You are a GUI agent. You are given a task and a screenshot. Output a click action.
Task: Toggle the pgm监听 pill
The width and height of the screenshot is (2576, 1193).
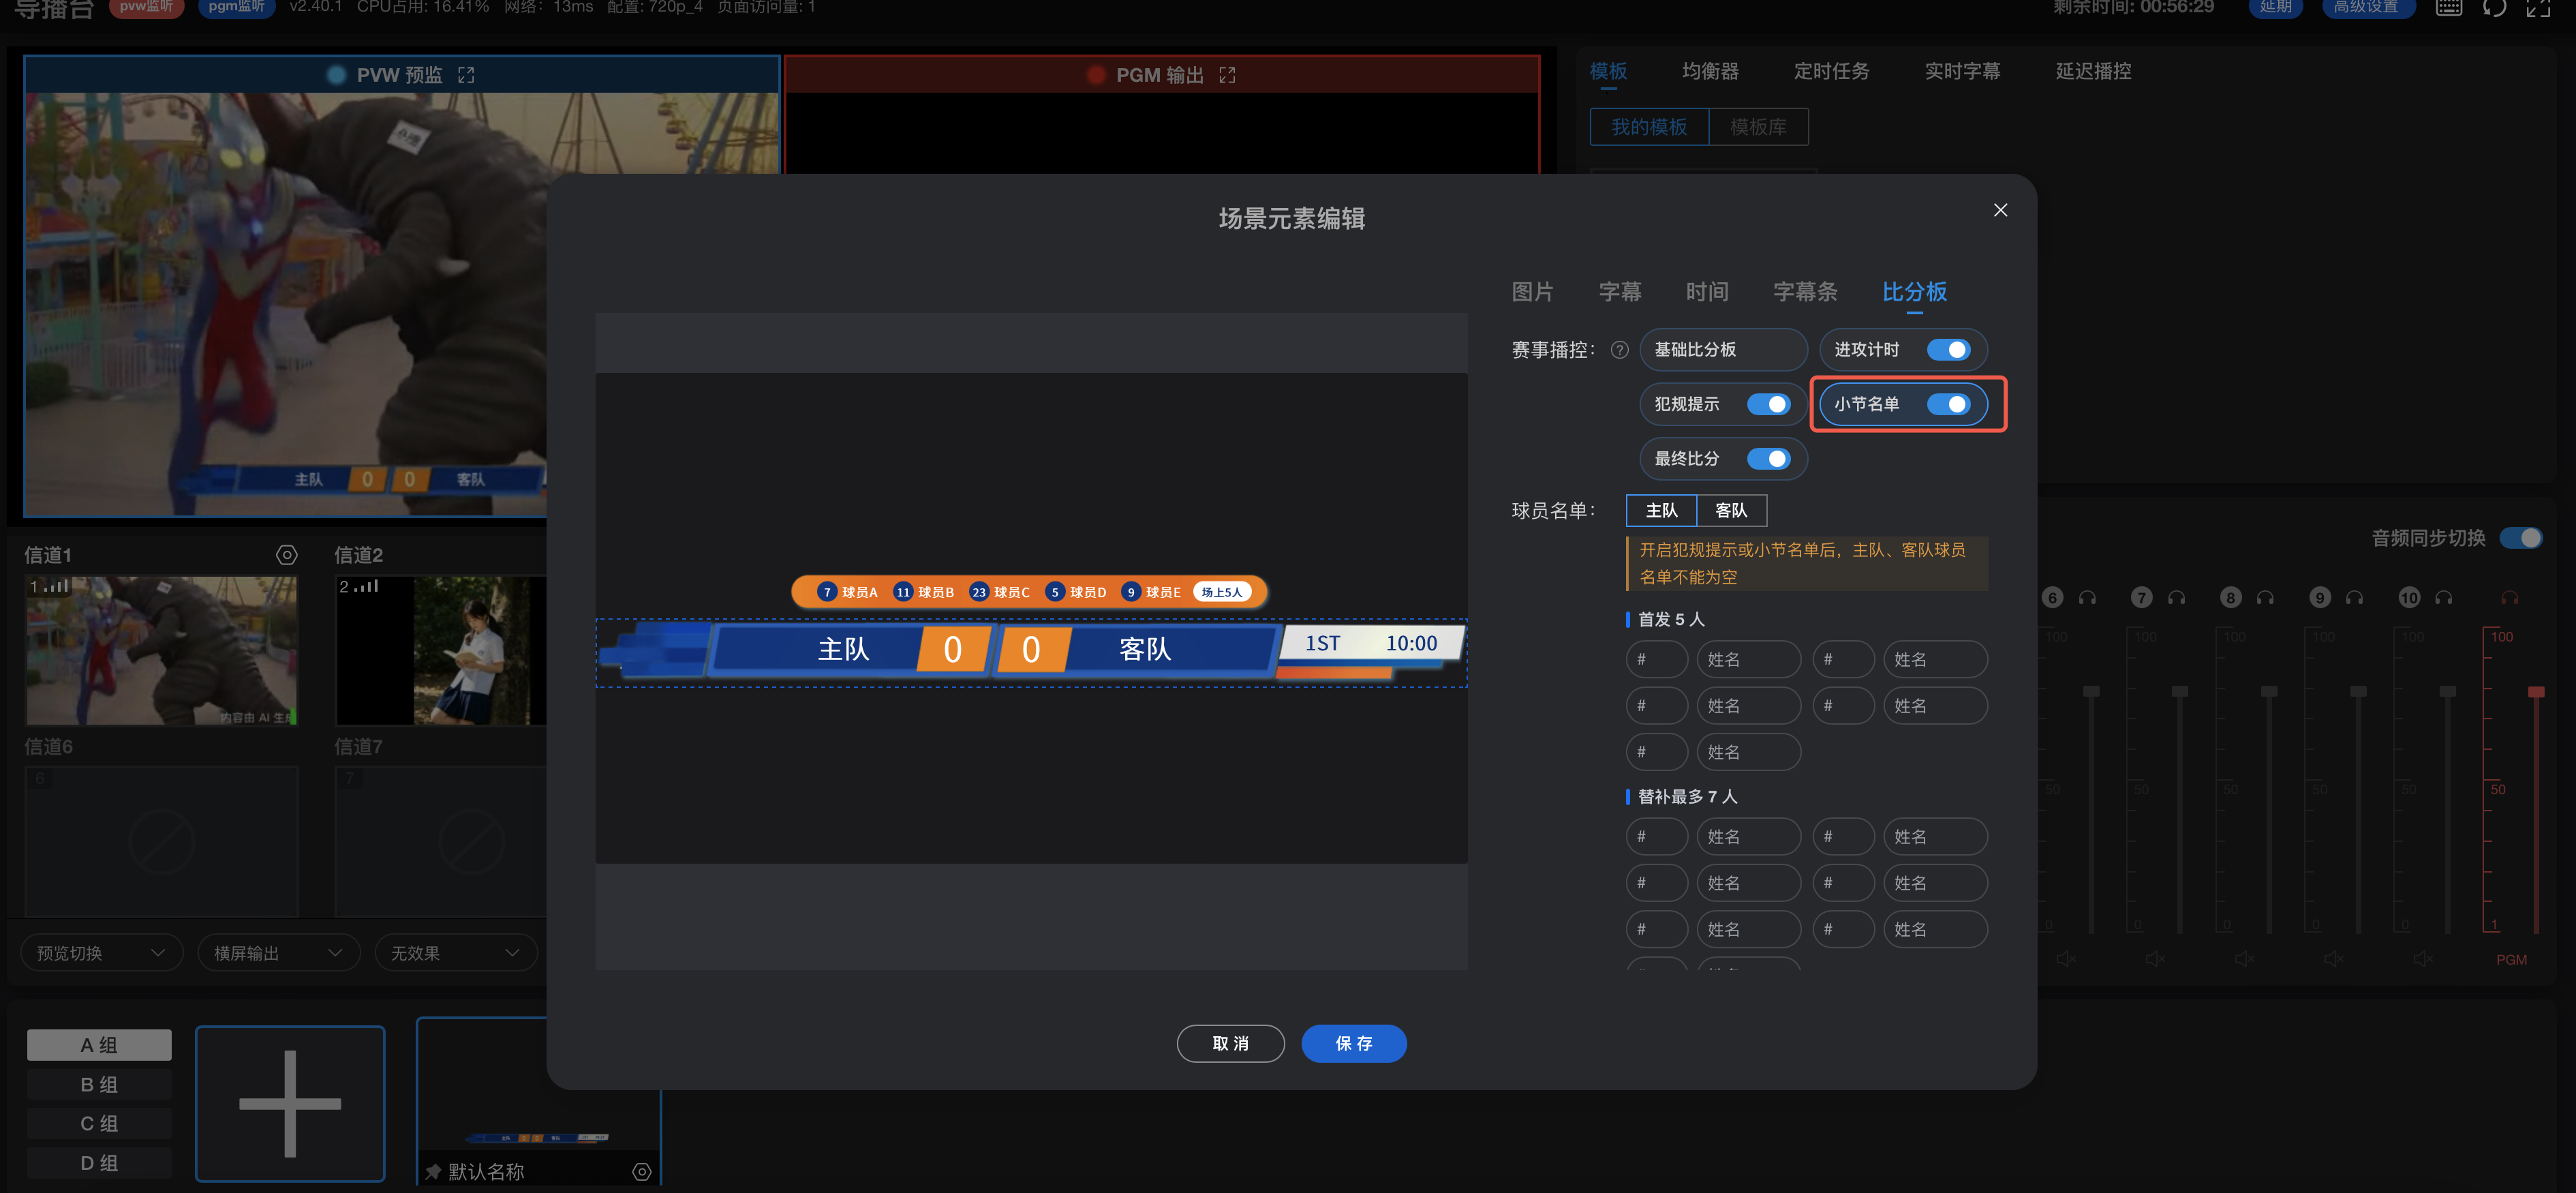tap(237, 7)
